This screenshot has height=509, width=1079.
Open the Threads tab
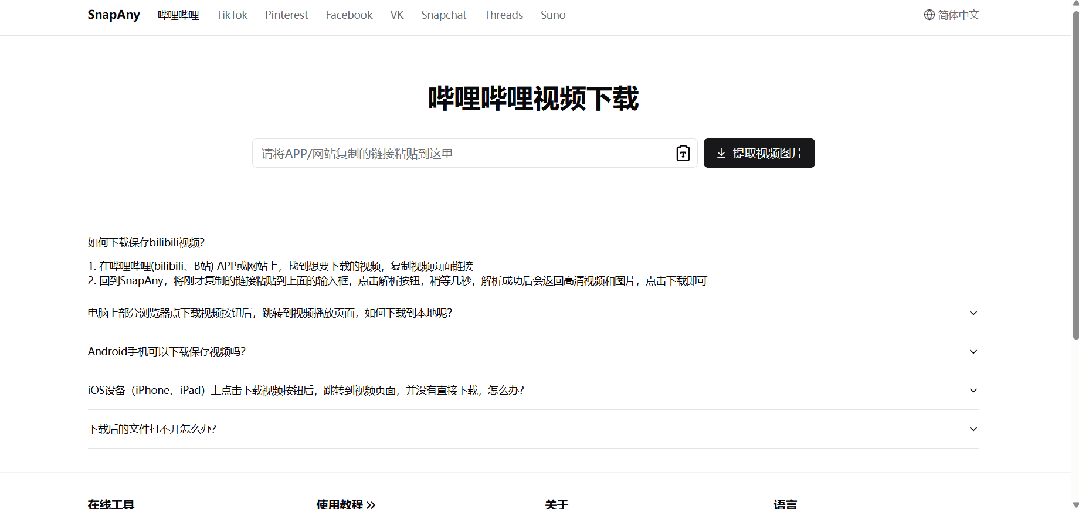pos(503,14)
